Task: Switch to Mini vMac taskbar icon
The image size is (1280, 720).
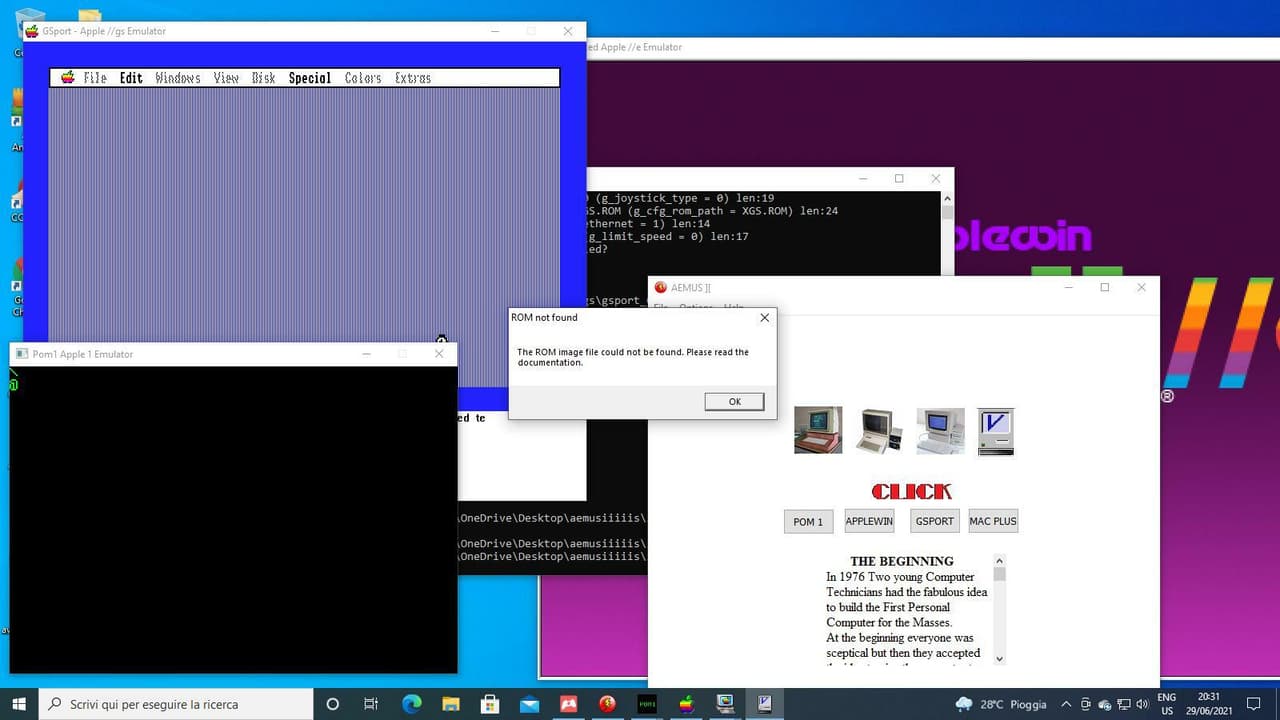Action: (764, 704)
